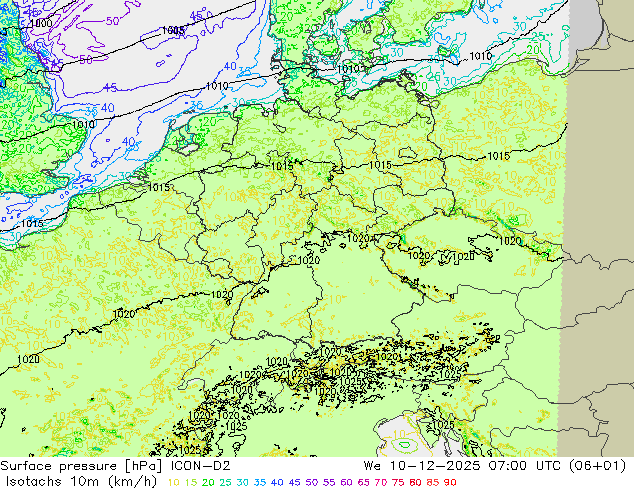This screenshot has height=490, width=634.
Task: Click the 60 km/h isotach legend value
Action: coord(347,483)
